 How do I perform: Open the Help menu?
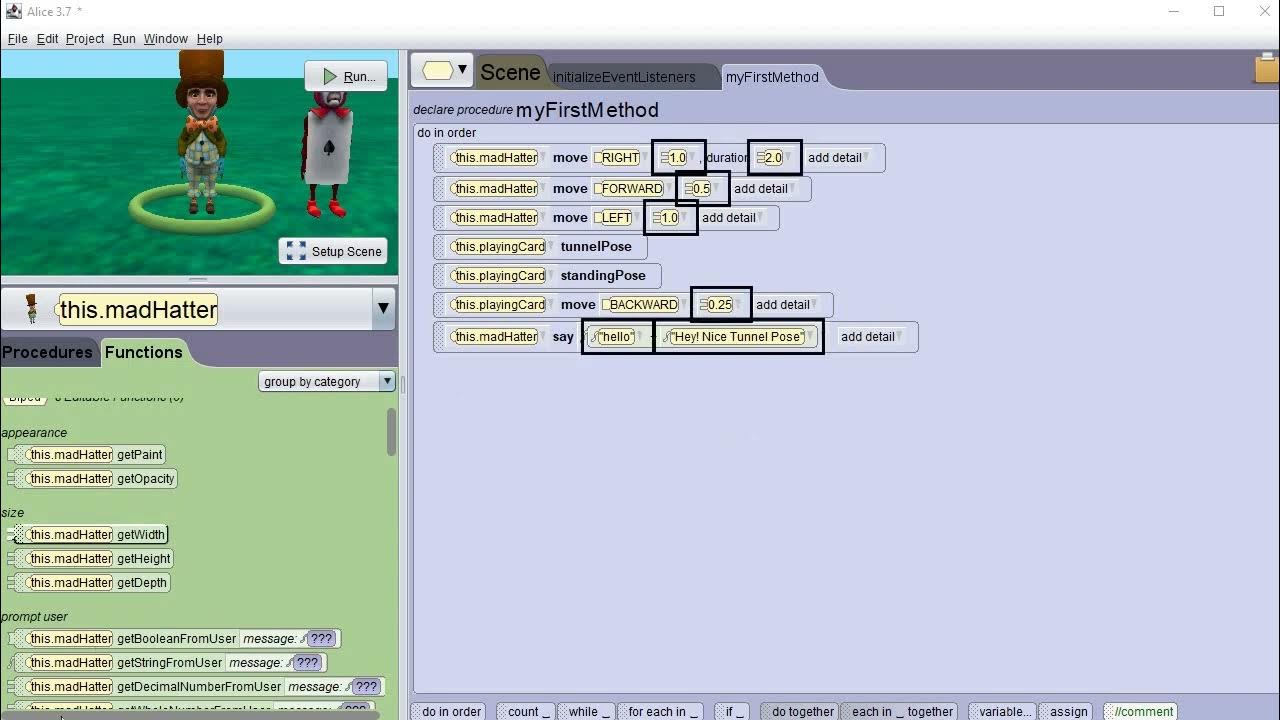(209, 38)
